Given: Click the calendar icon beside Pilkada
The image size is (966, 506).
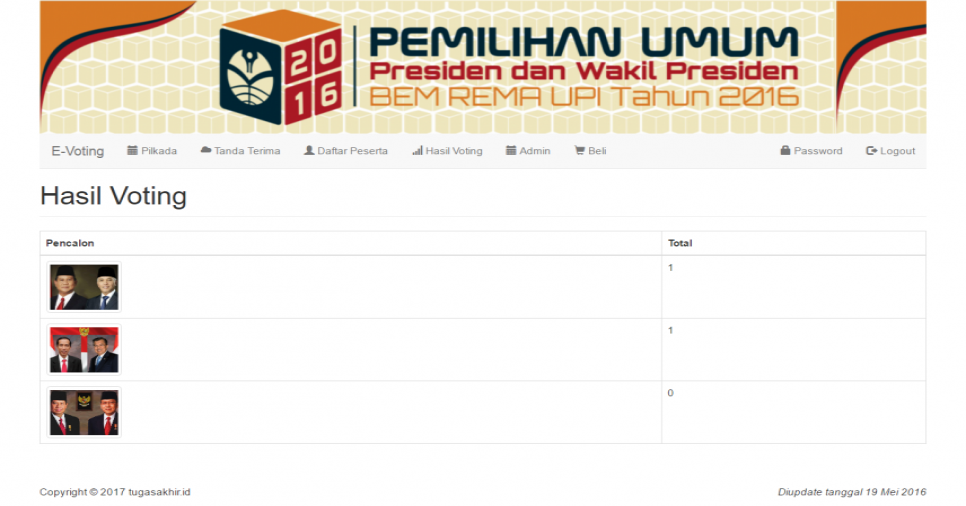Looking at the screenshot, I should point(132,150).
